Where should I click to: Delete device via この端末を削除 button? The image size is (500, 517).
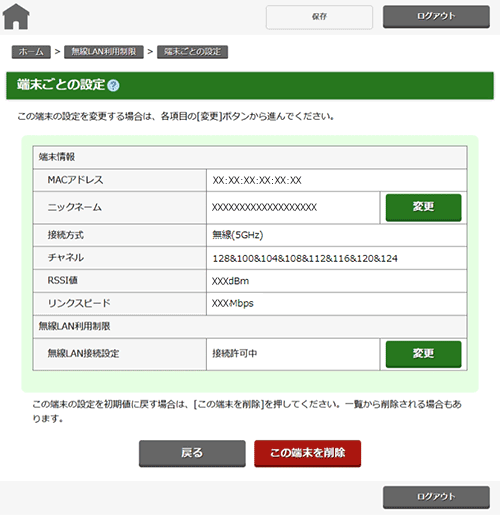[x=307, y=453]
